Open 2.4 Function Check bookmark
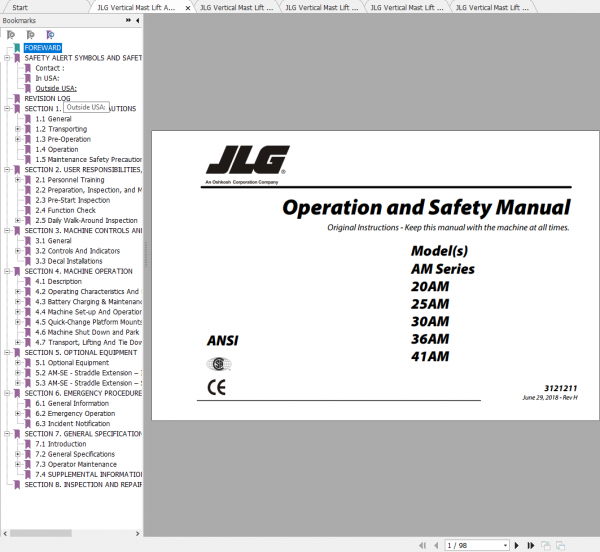Viewport: 600px width, 552px height. point(65,210)
